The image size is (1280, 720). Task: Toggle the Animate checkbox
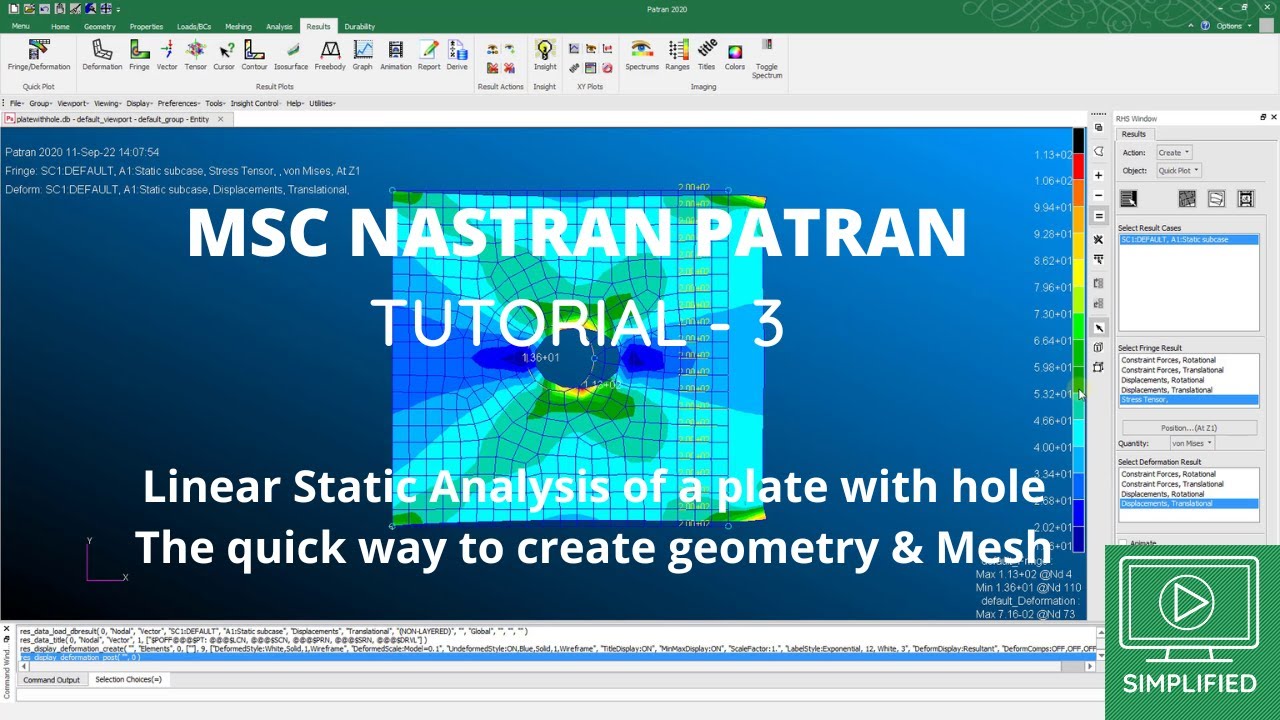(1123, 543)
